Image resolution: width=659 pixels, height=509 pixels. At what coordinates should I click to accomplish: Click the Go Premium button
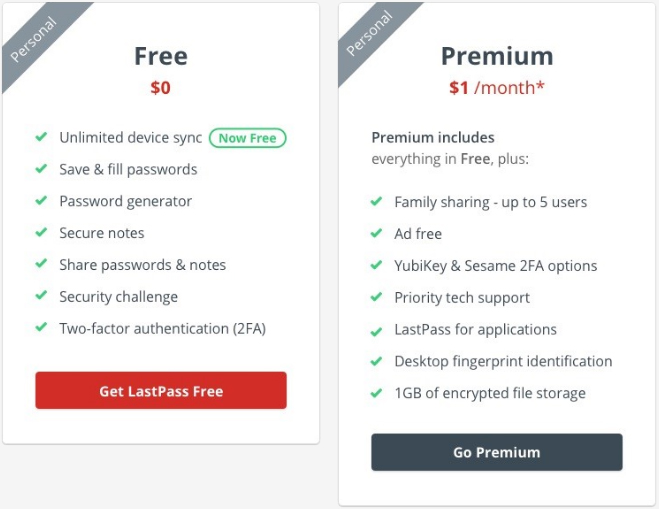497,452
